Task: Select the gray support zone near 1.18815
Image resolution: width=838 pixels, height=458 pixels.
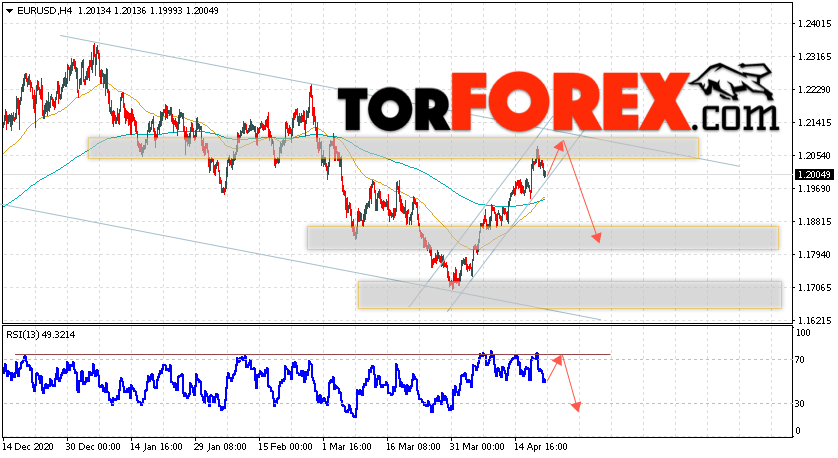Action: pos(542,238)
